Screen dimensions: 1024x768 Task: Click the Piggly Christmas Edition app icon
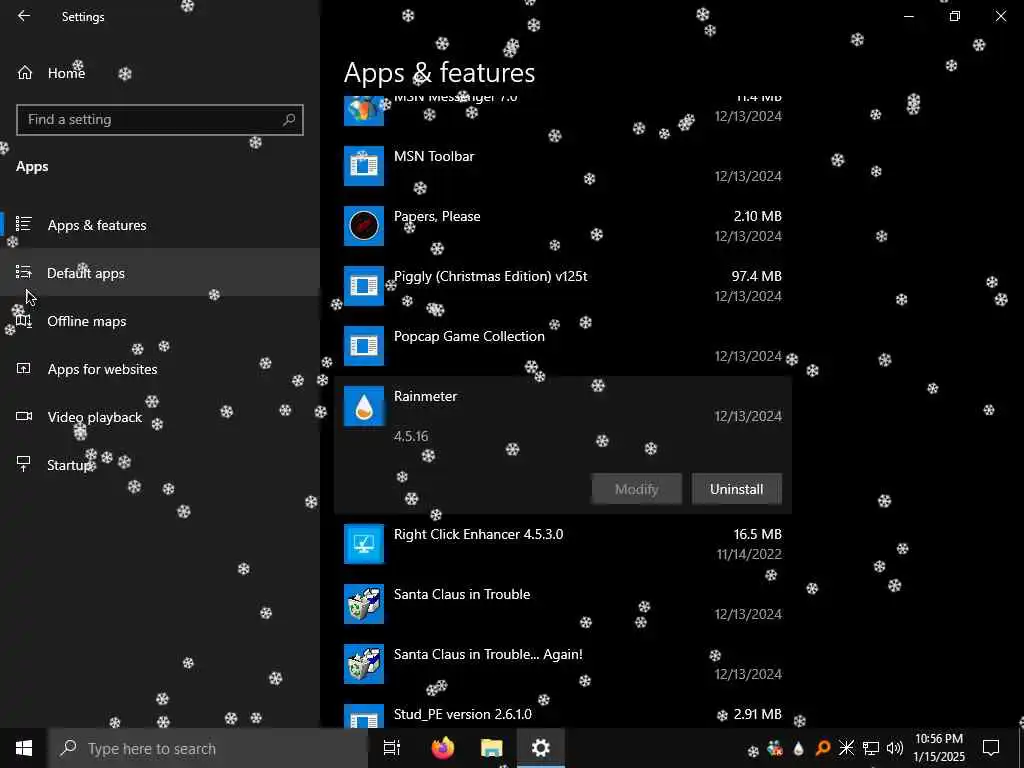[x=364, y=286]
